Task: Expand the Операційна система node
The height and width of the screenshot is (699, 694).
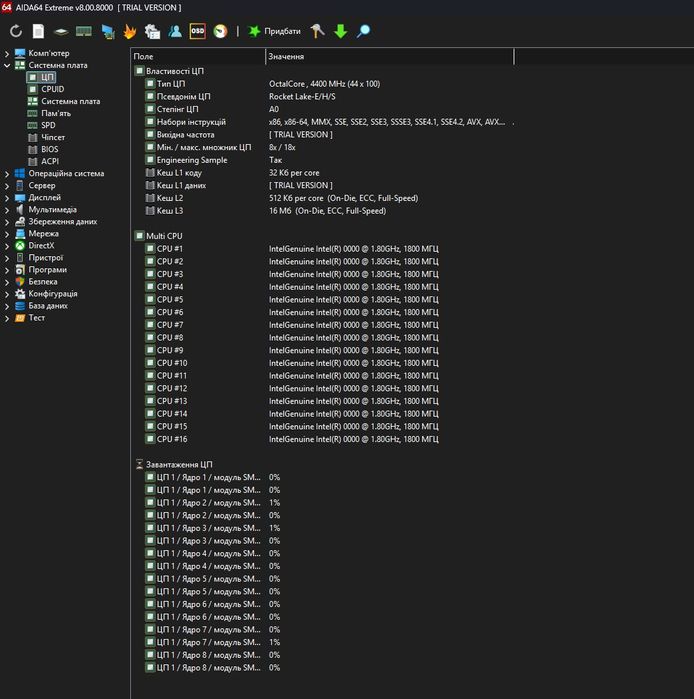Action: [x=7, y=173]
